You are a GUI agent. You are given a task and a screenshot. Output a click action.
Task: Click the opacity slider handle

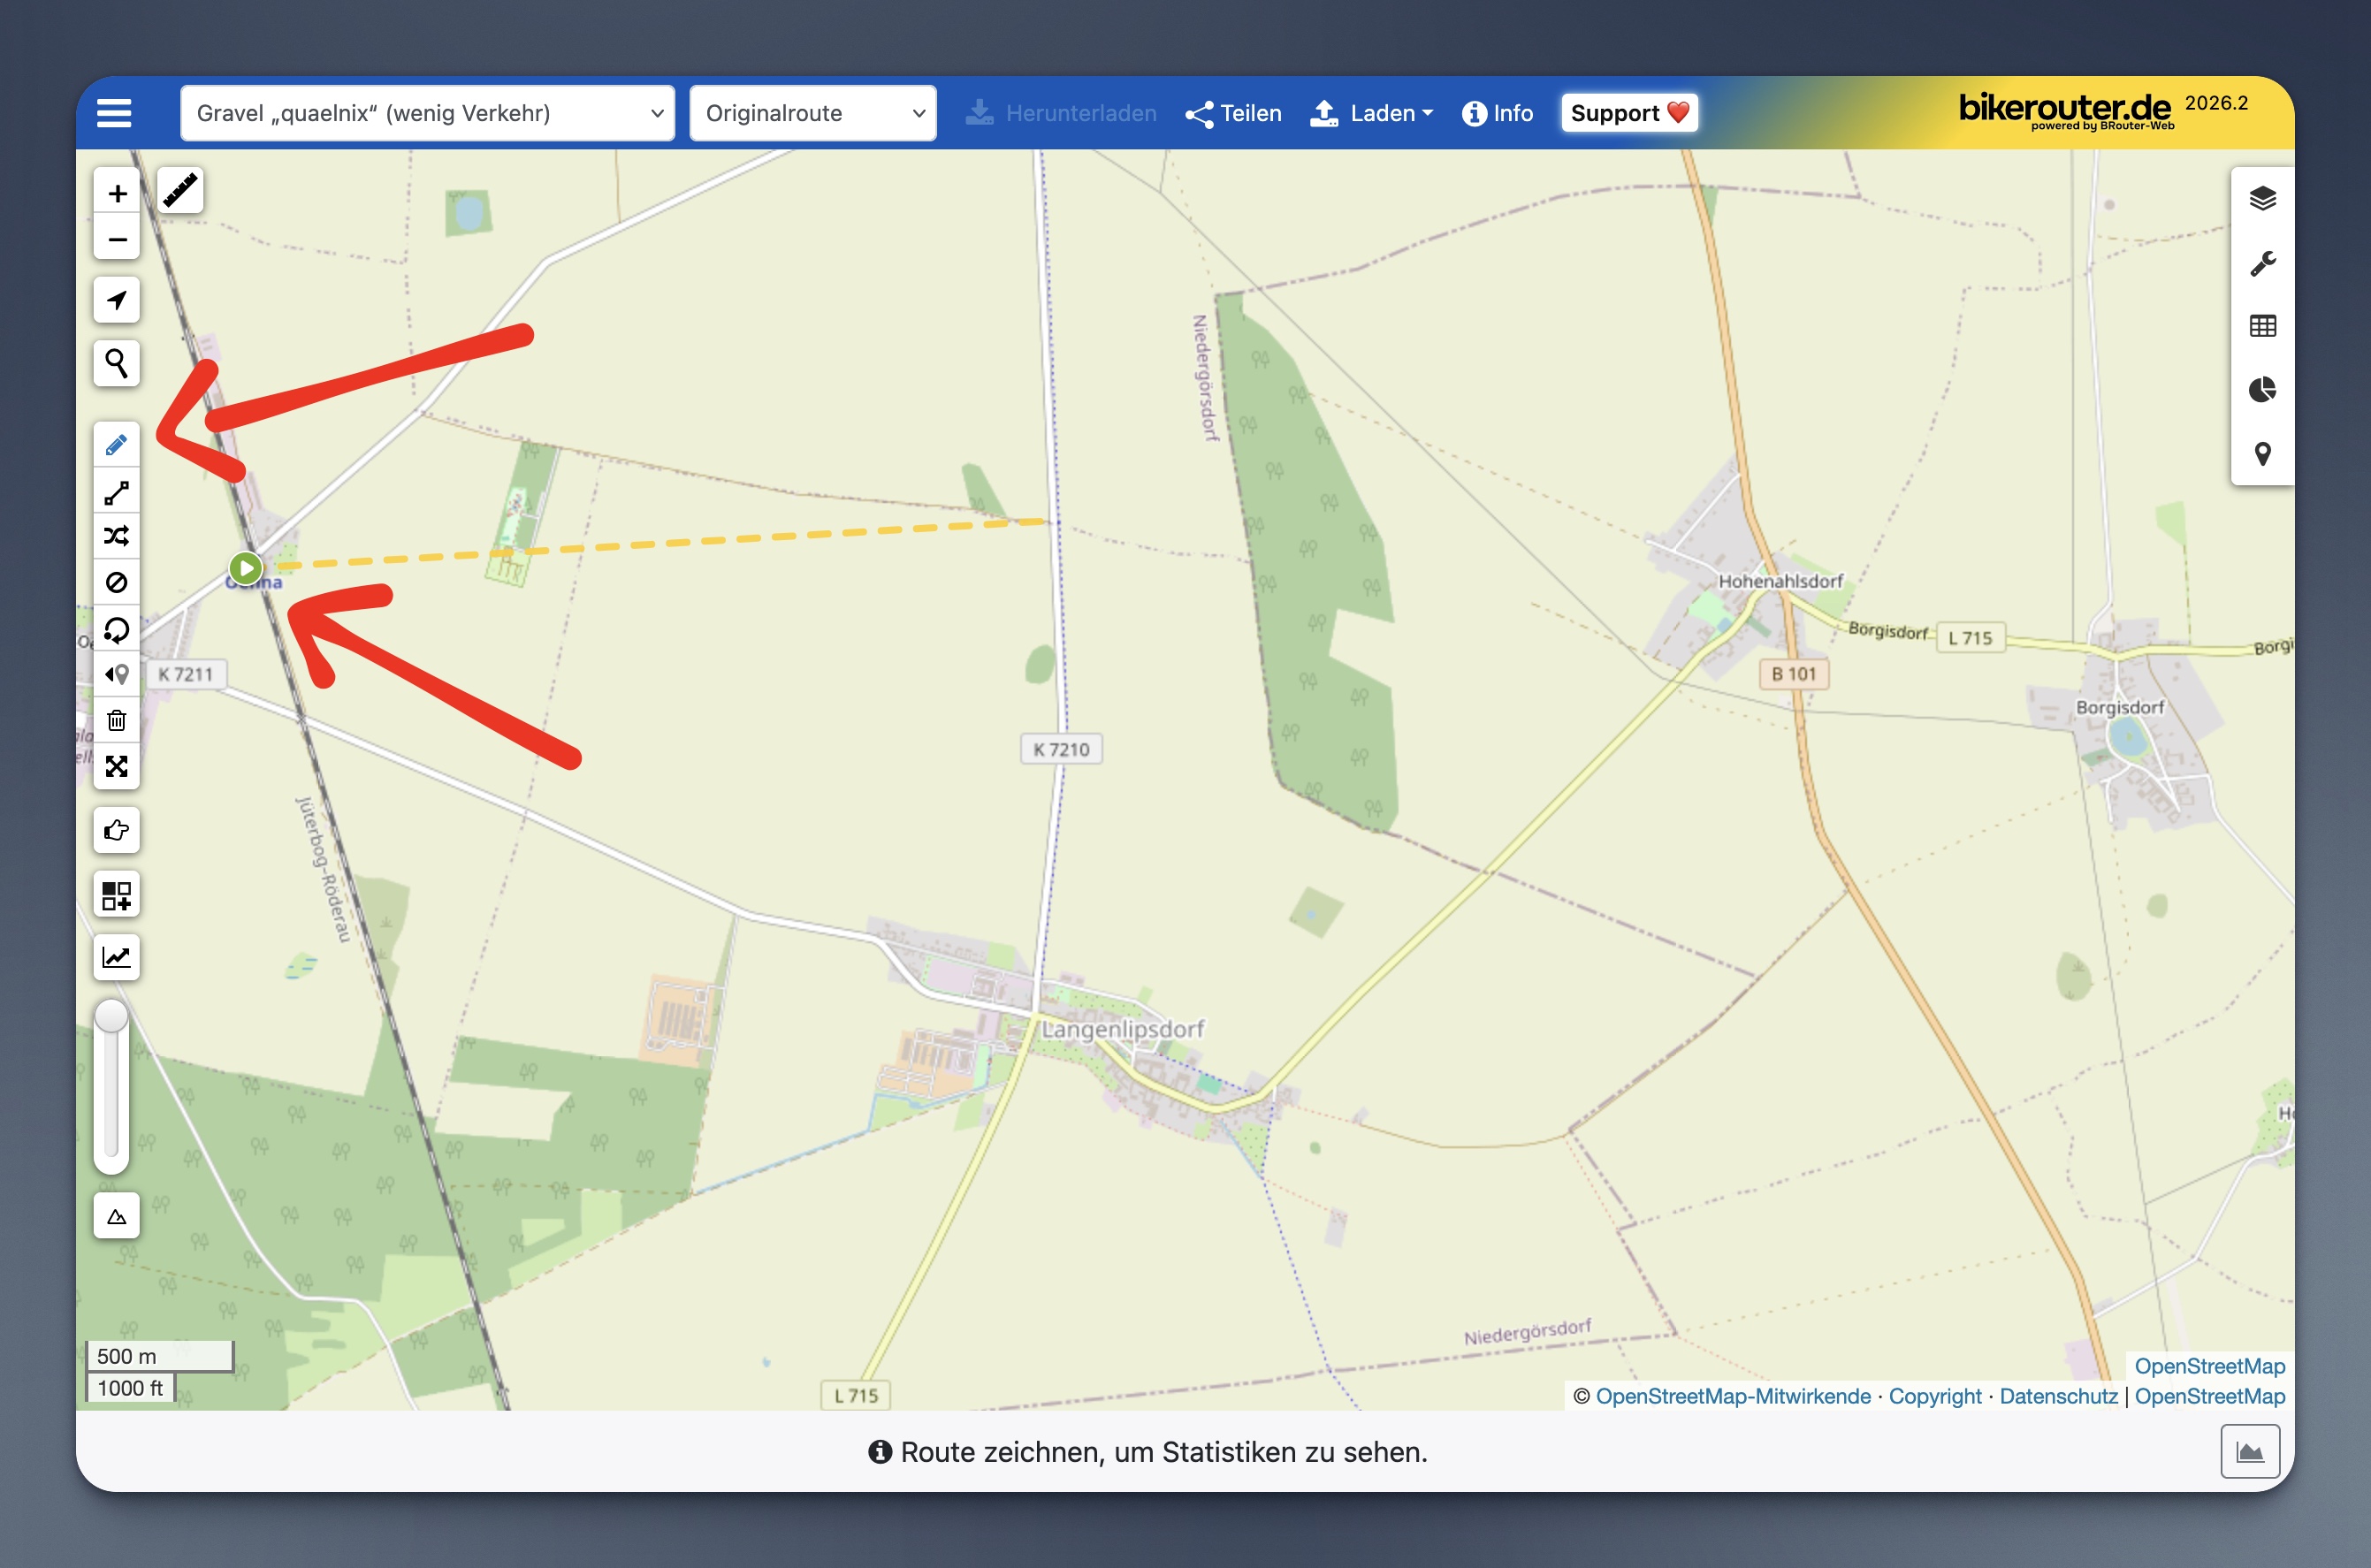pyautogui.click(x=111, y=1016)
